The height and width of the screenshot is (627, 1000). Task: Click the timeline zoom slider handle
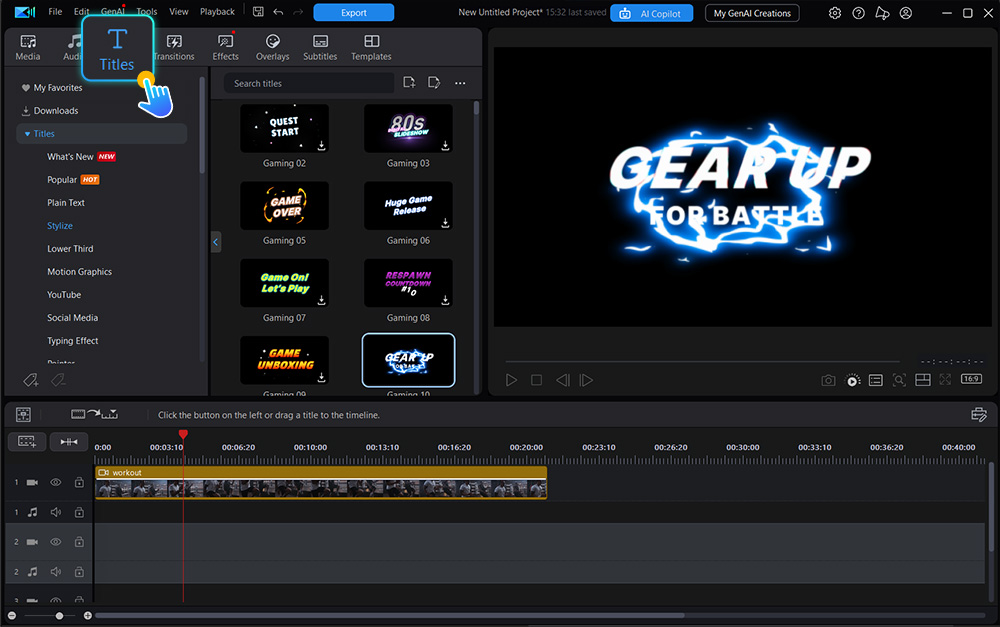[59, 616]
